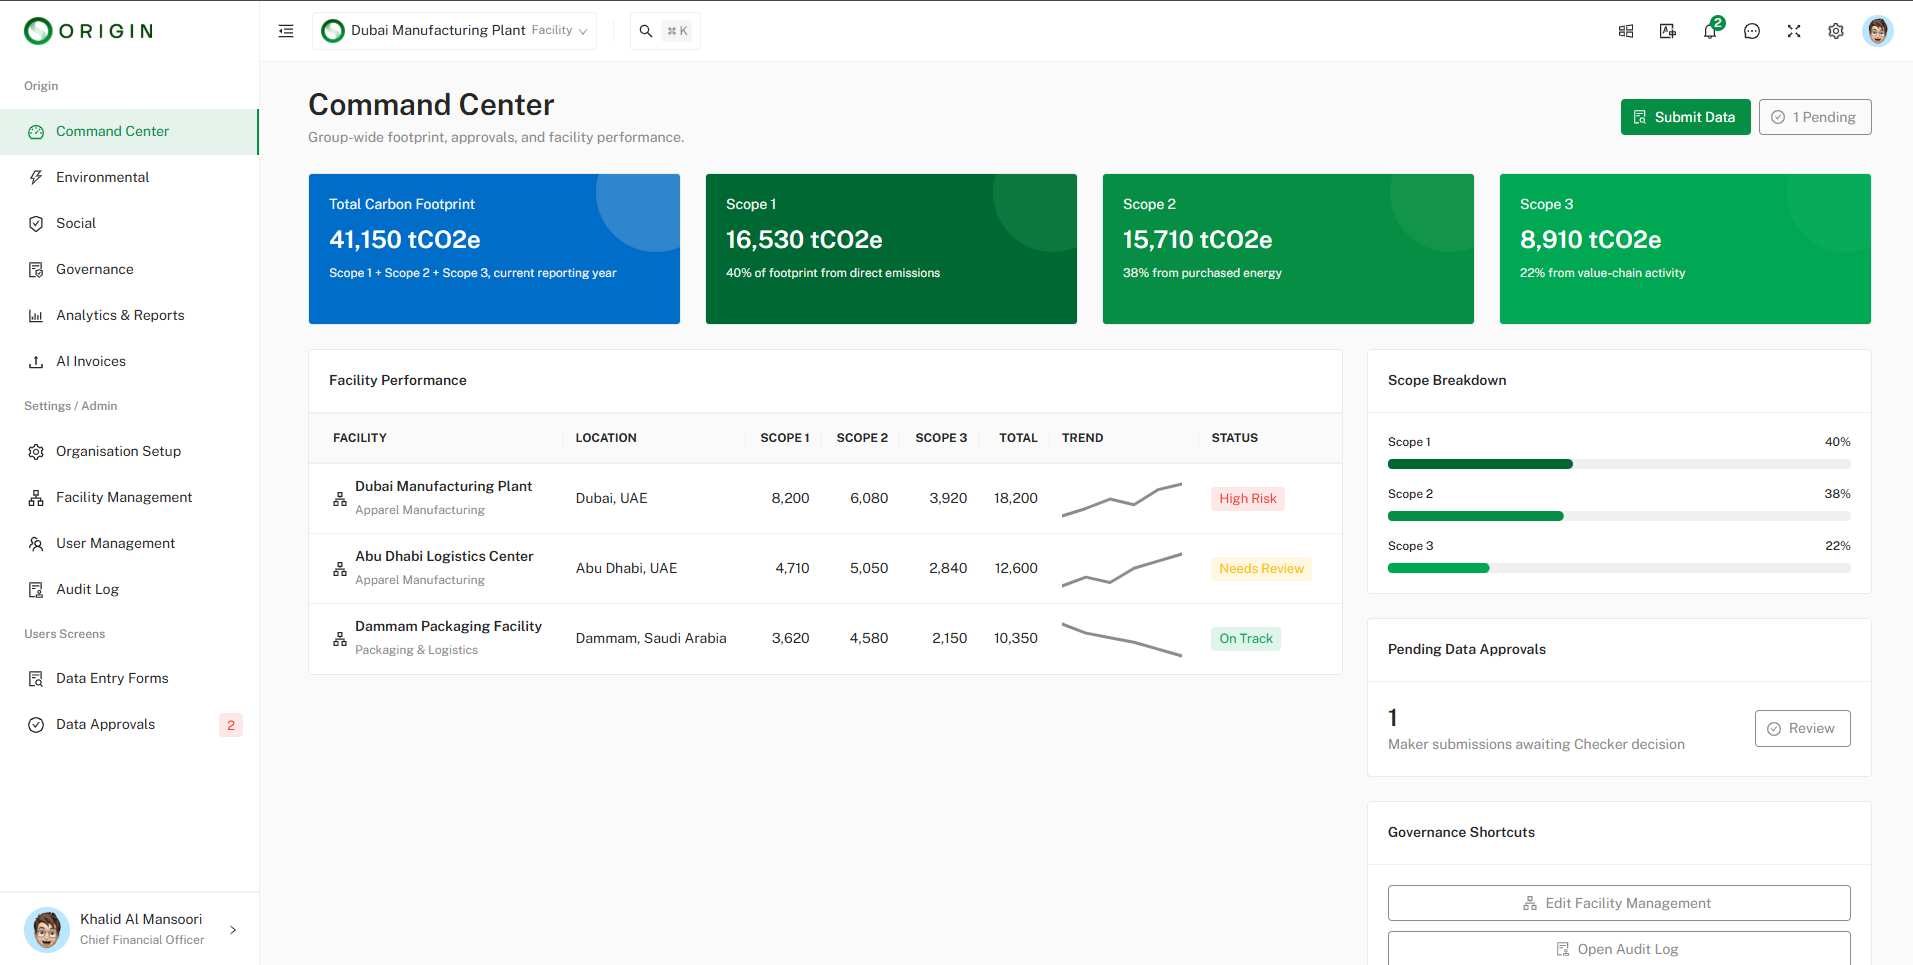Viewport: 1913px width, 965px height.
Task: Click the Dammam Packaging Facility trend sparkline
Action: (1122, 639)
